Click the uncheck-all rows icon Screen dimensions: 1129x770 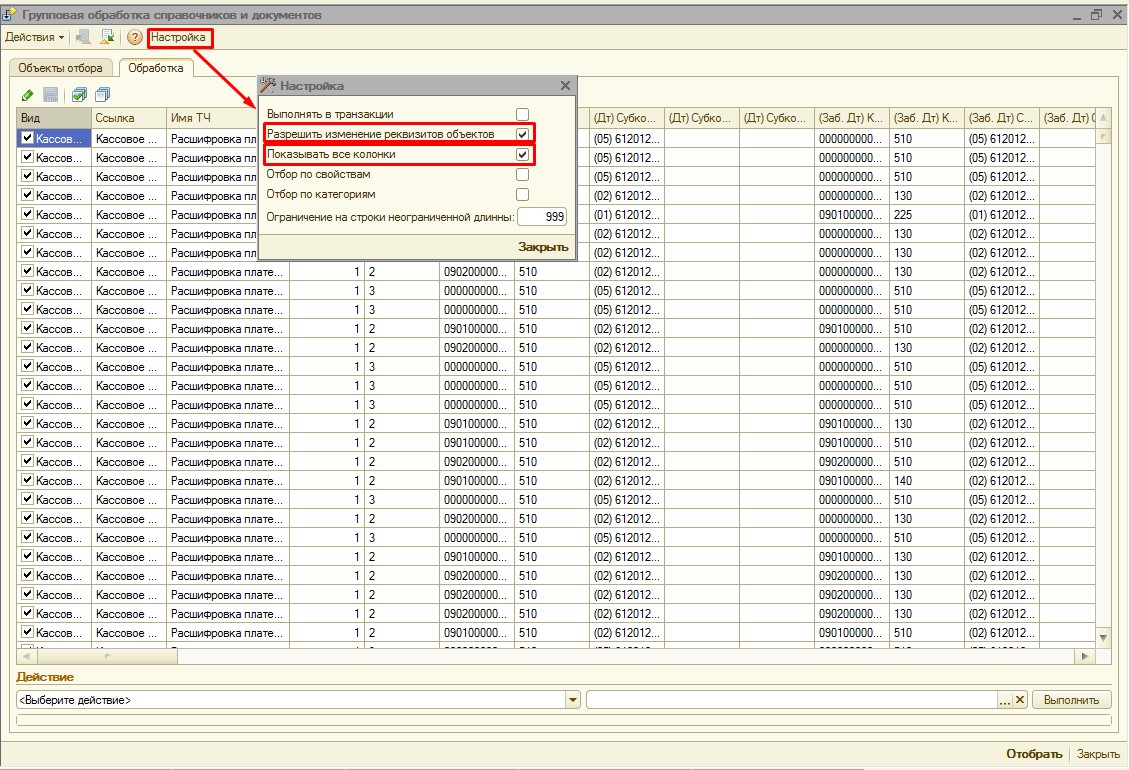[x=102, y=95]
